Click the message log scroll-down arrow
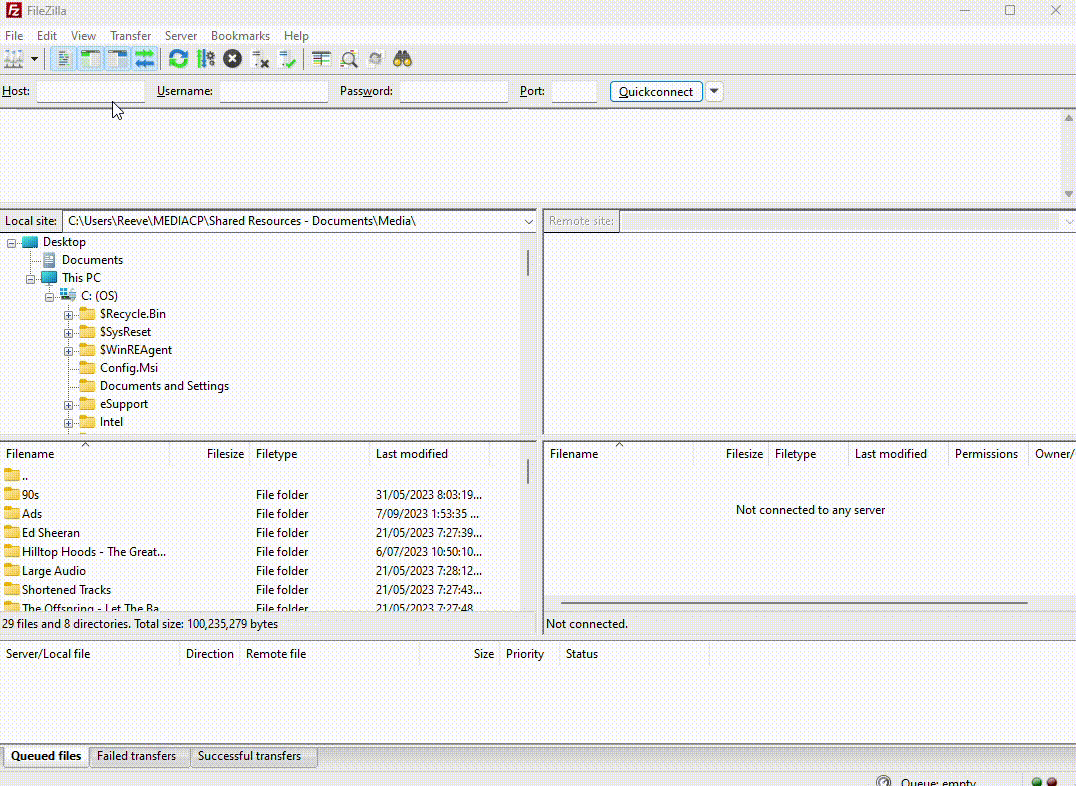Viewport: 1076px width, 786px height. (x=1068, y=194)
